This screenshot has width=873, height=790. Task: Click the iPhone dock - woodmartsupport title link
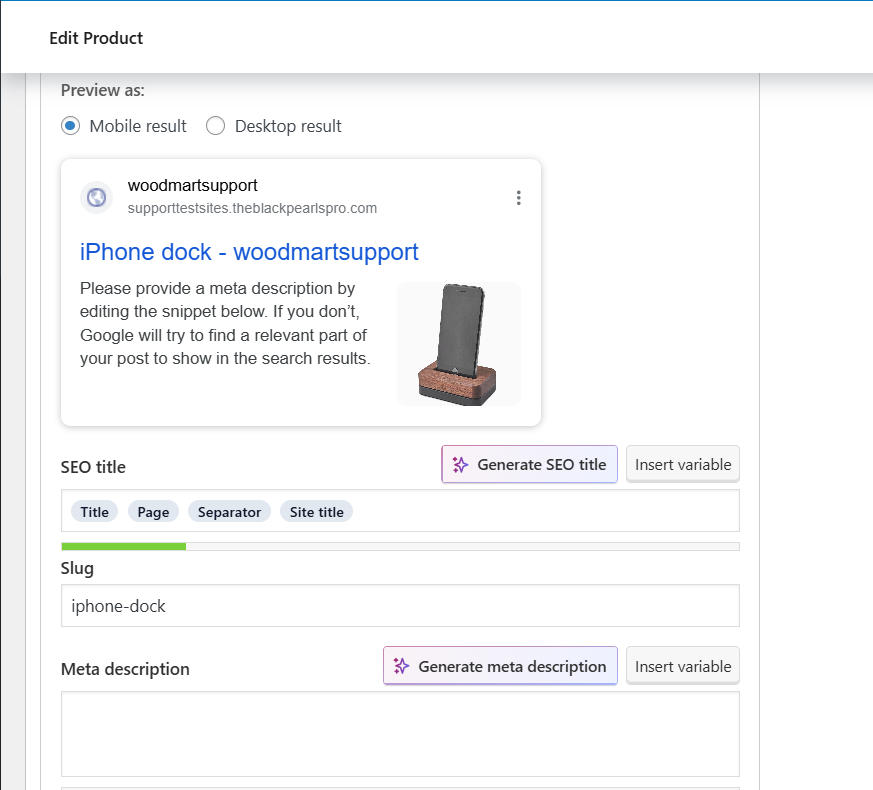[249, 252]
